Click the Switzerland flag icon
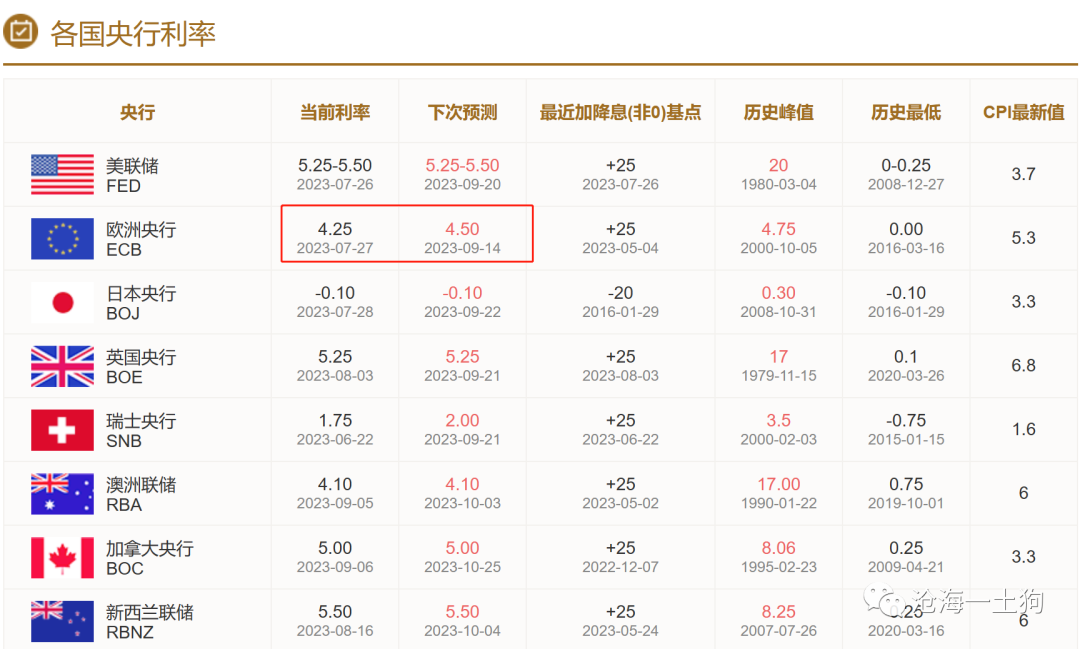 pos(62,430)
